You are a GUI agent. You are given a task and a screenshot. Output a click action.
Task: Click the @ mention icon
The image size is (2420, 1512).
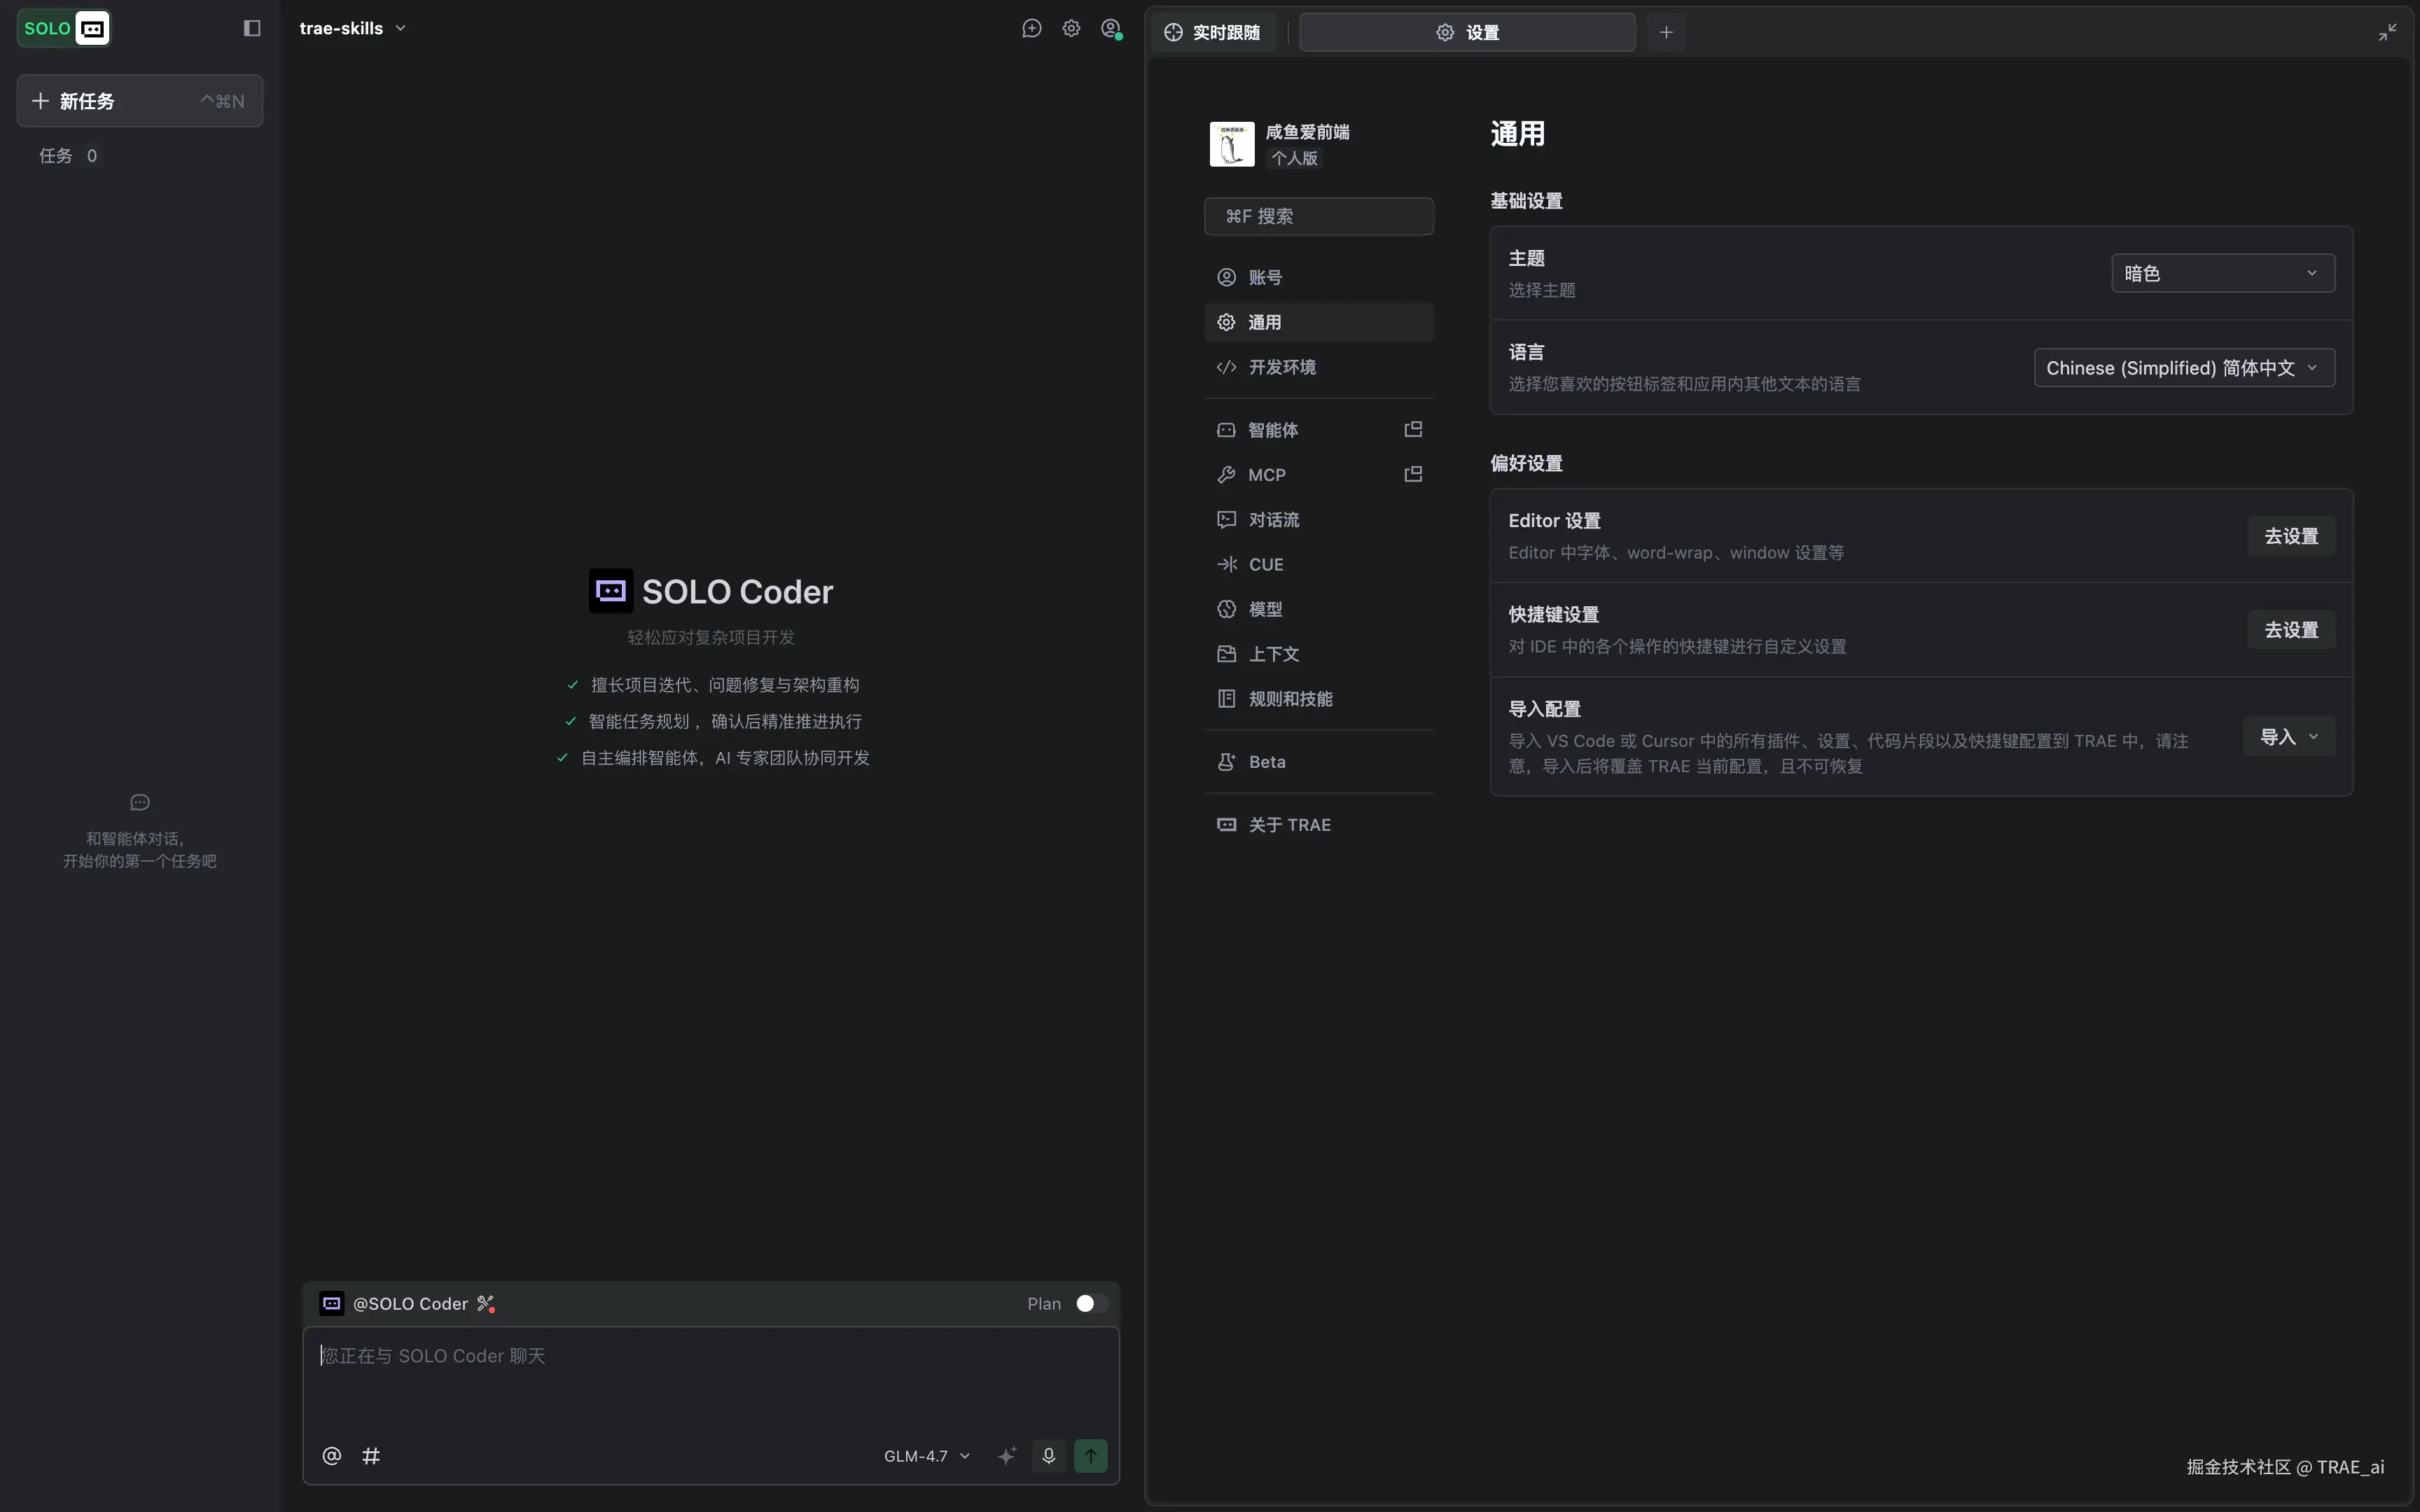(x=332, y=1456)
